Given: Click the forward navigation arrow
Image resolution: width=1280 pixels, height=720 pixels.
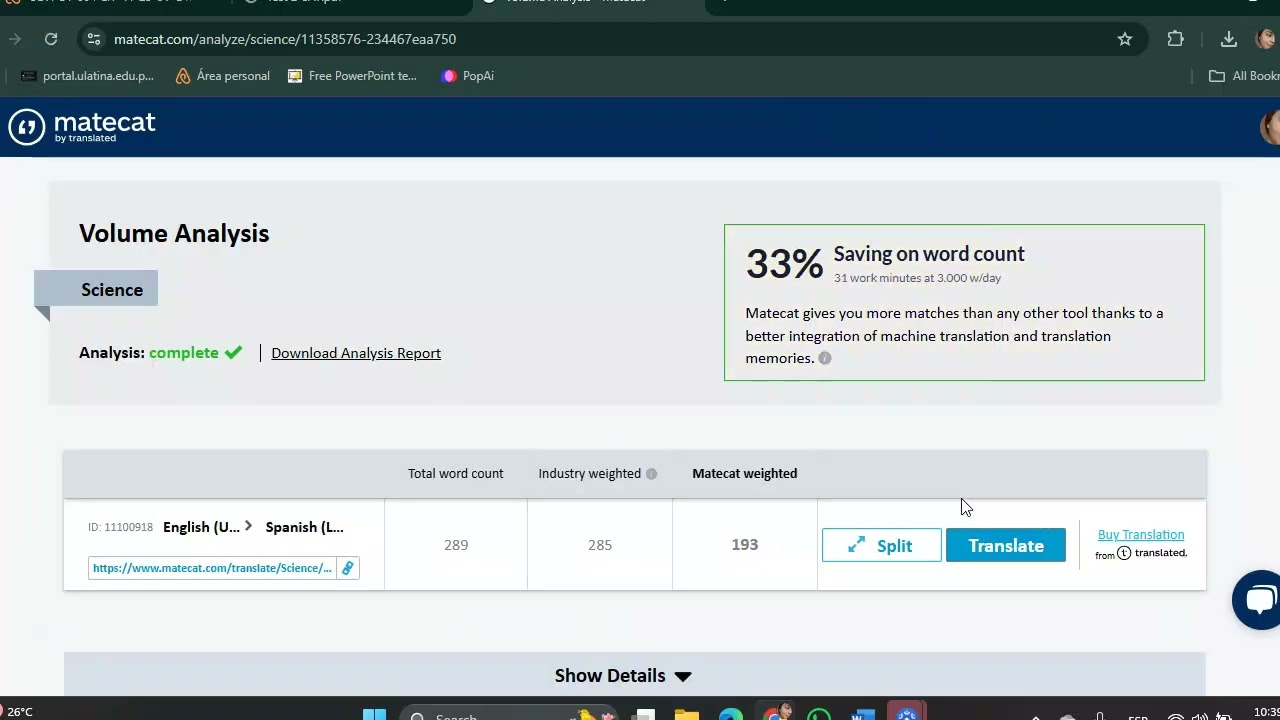Looking at the screenshot, I should pos(14,39).
